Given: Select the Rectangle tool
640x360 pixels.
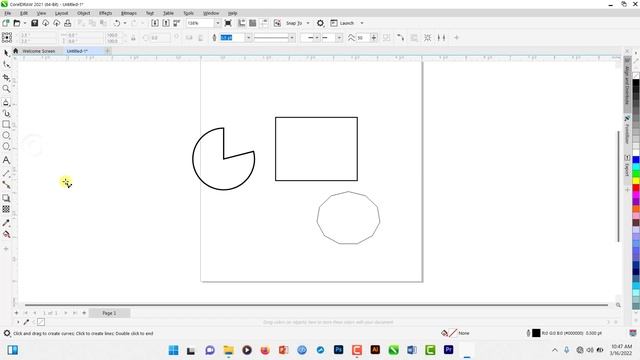Looking at the screenshot, I should point(6,124).
